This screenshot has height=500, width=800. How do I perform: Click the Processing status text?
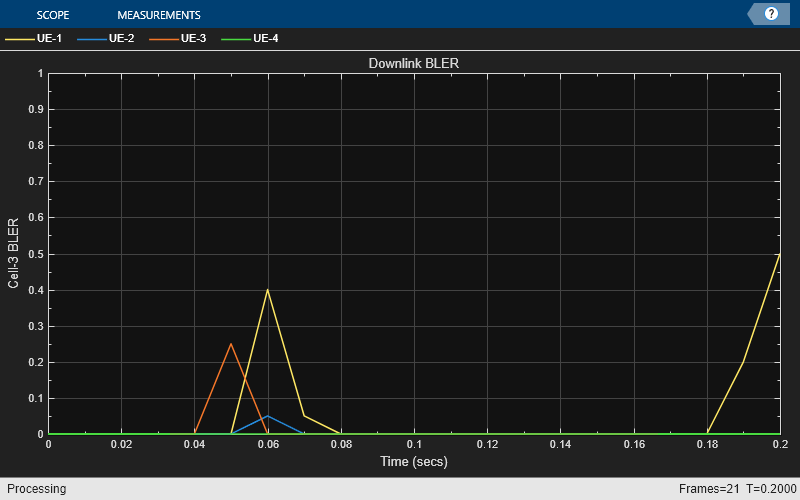pyautogui.click(x=37, y=489)
